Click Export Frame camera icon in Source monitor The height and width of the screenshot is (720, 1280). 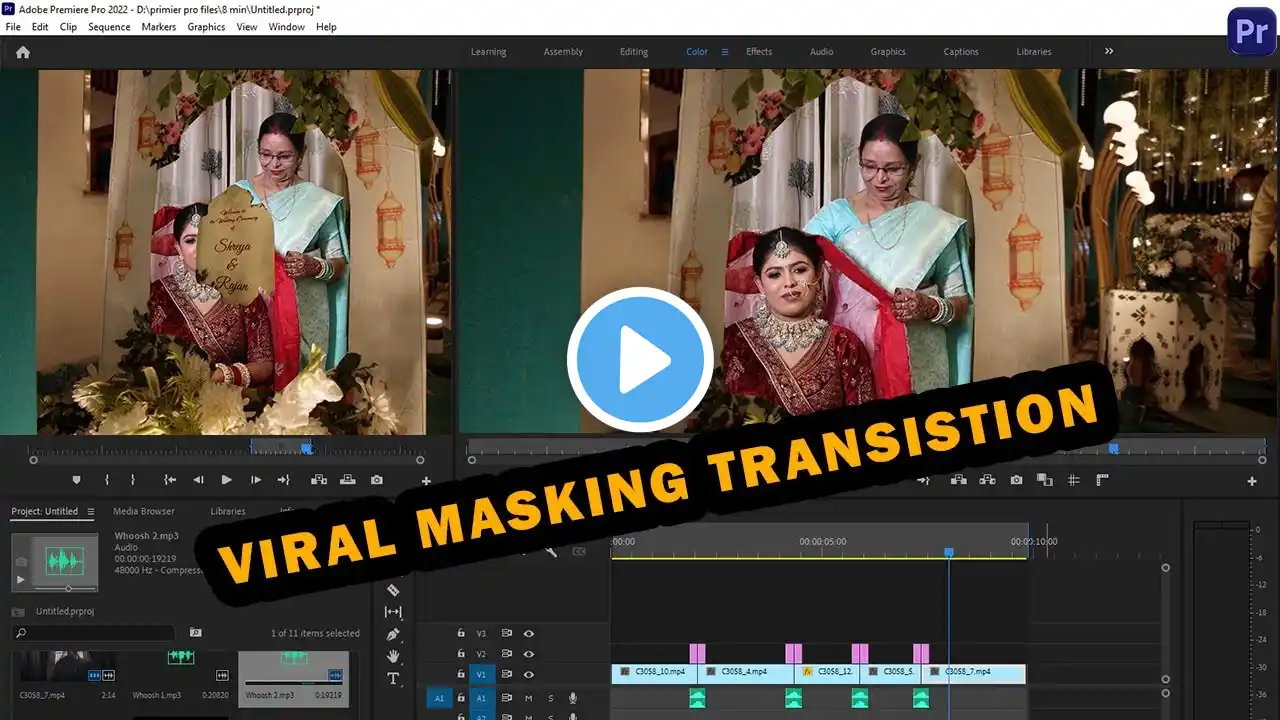pyautogui.click(x=376, y=480)
